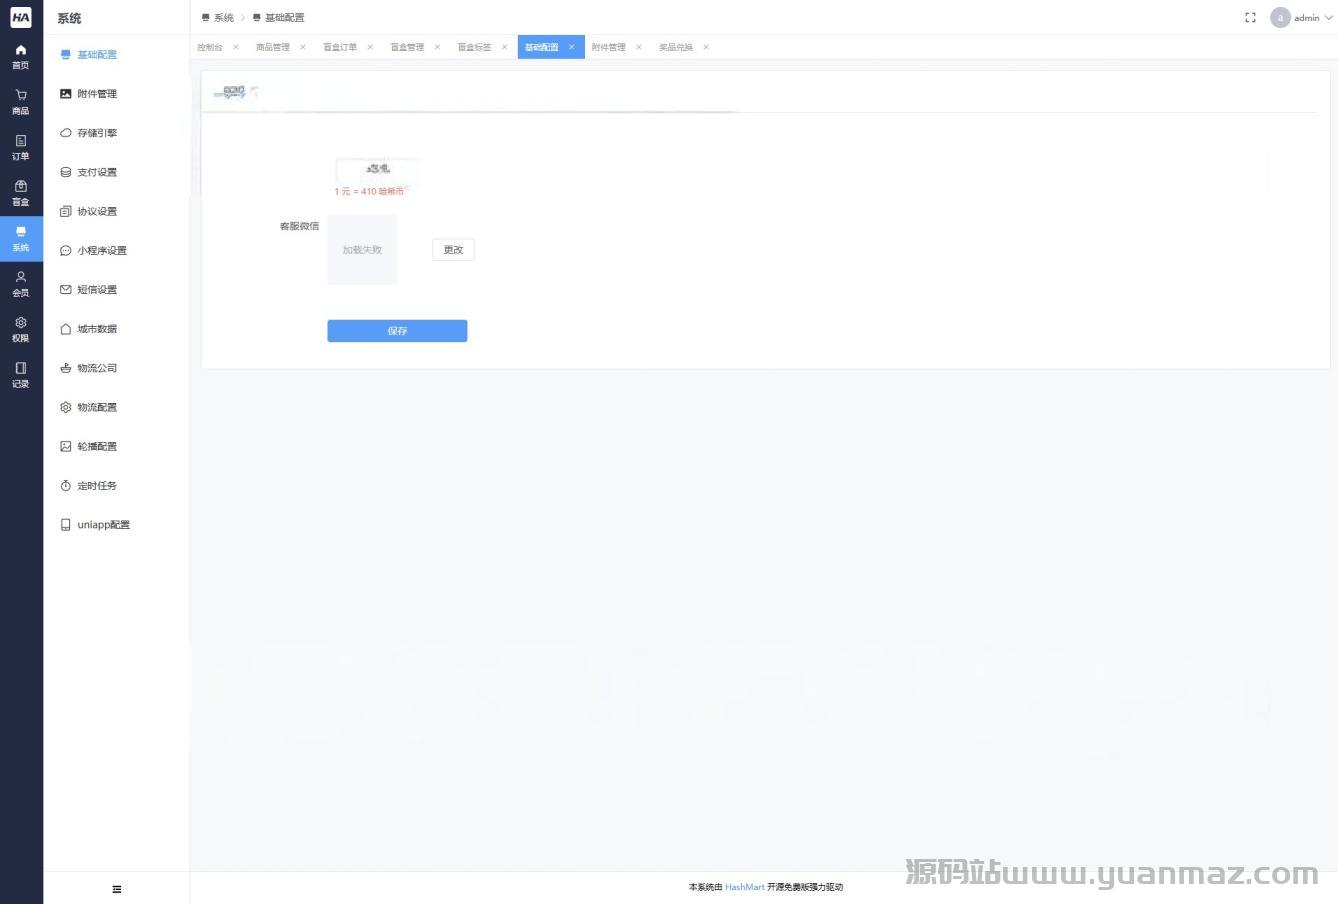This screenshot has width=1338, height=904.
Task: Toggle fullscreen mode icon
Action: tap(1250, 18)
